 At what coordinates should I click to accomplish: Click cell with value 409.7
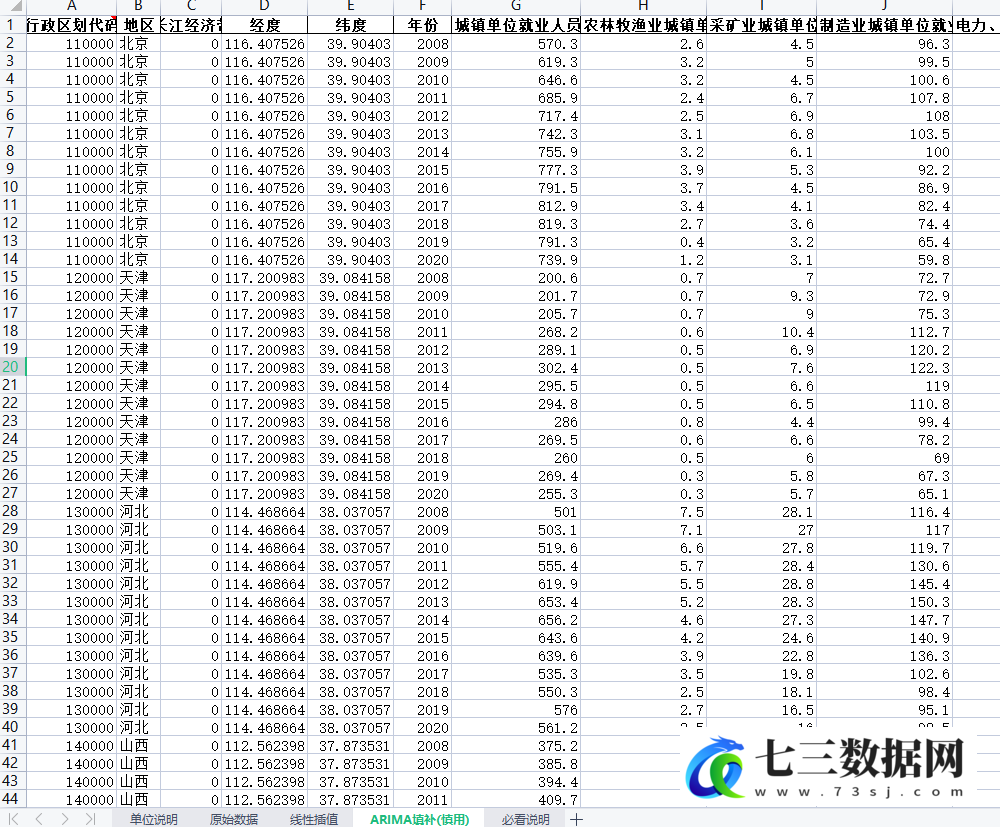tap(516, 800)
